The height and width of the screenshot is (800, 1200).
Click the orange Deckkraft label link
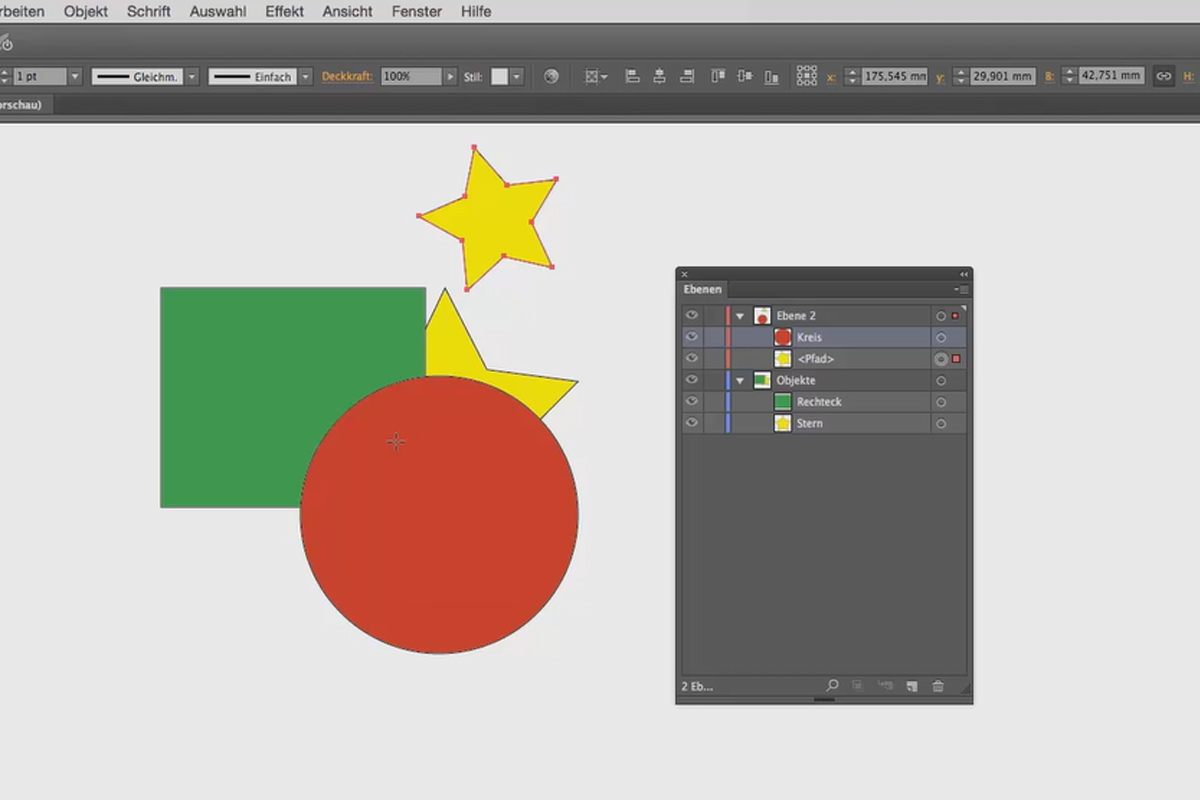tap(347, 76)
